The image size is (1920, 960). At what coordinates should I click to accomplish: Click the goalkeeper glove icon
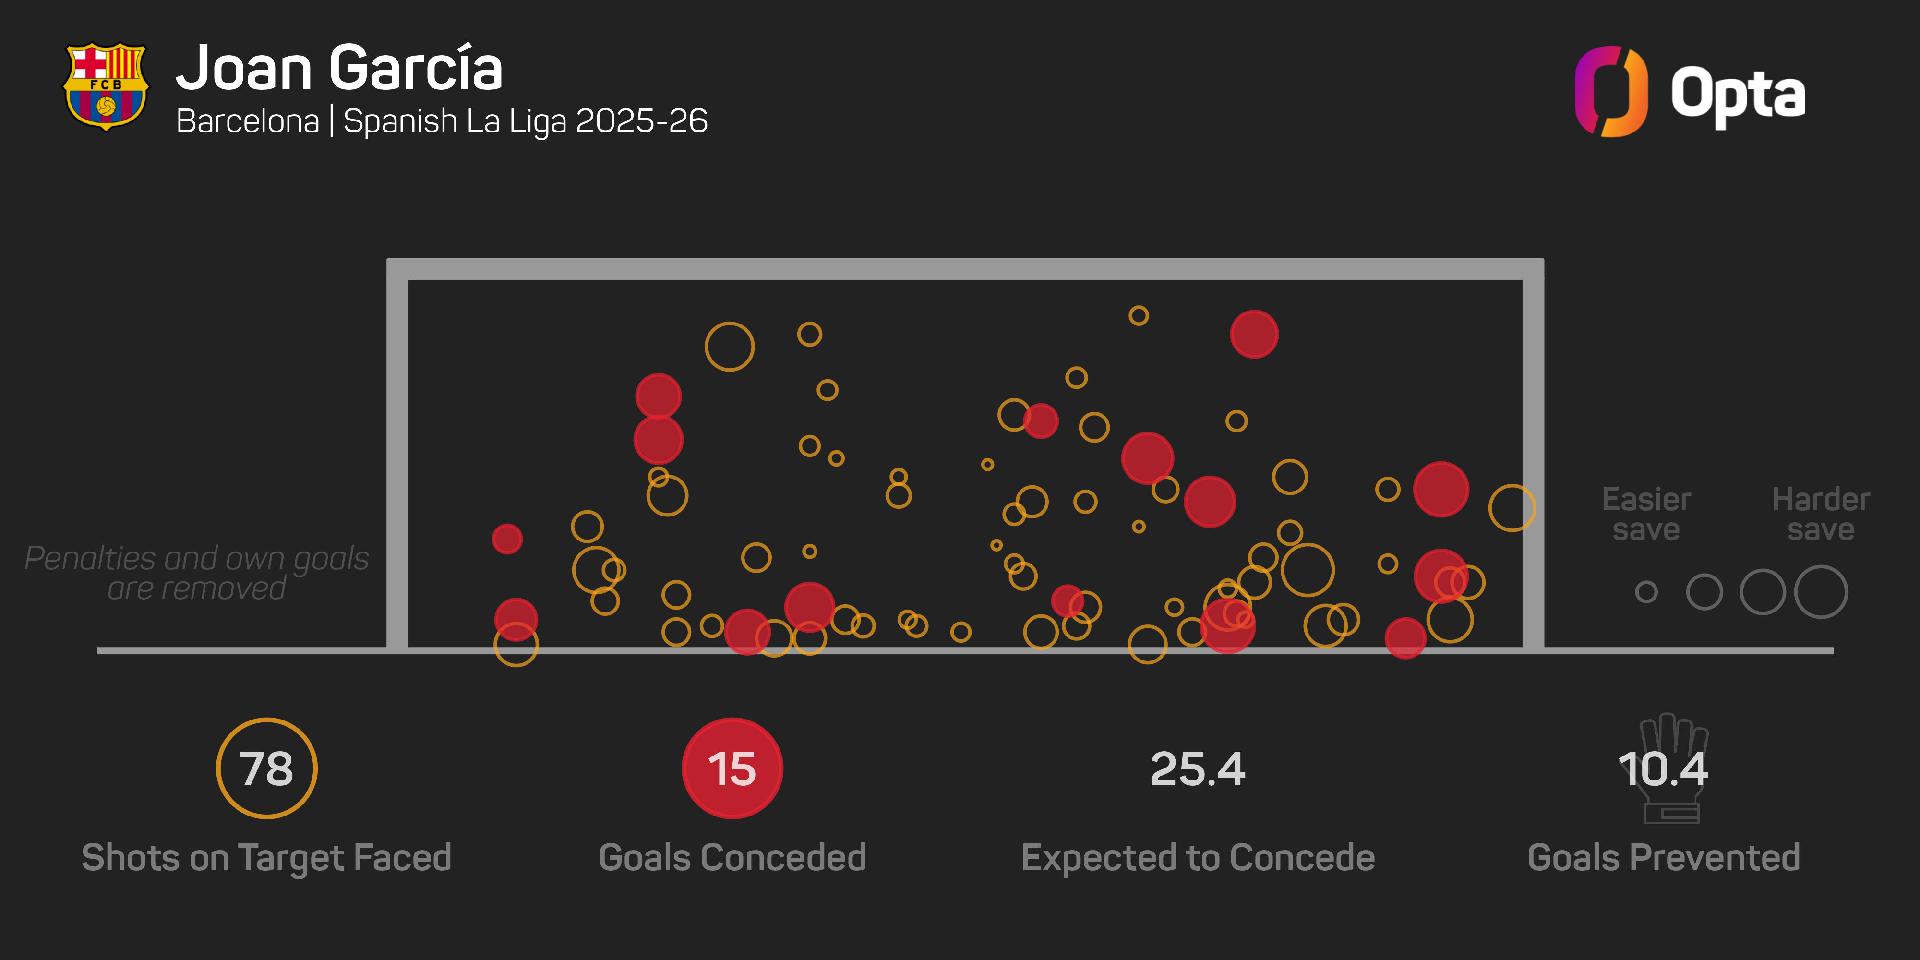point(1670,769)
